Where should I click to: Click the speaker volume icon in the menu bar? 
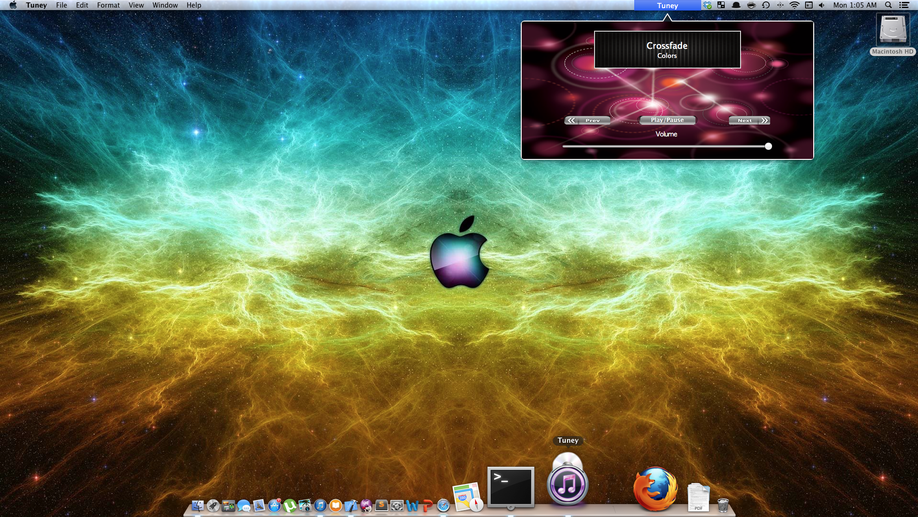[821, 5]
